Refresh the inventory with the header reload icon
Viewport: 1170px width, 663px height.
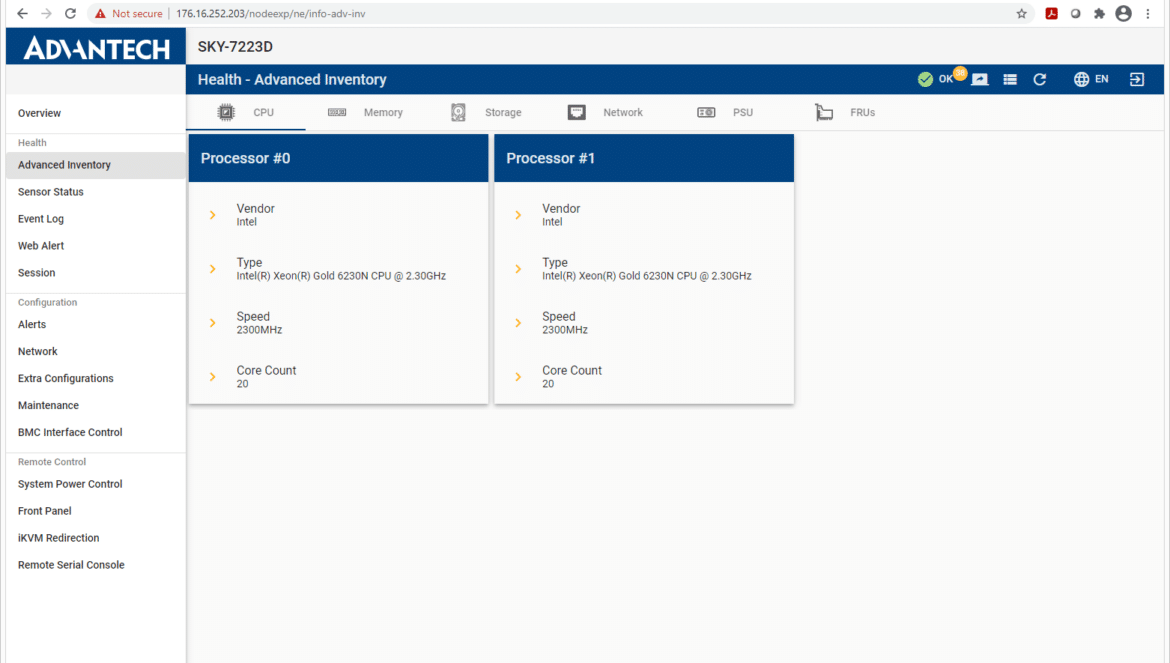[x=1039, y=79]
